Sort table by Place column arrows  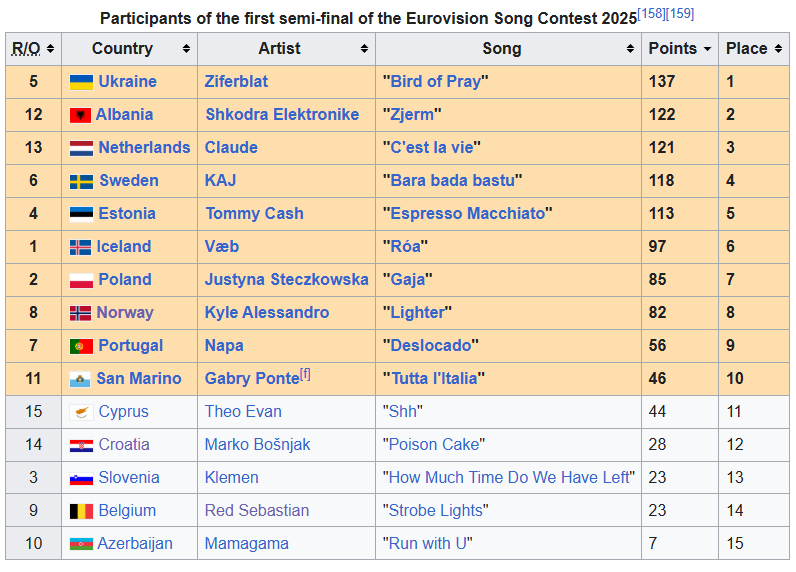click(x=778, y=49)
